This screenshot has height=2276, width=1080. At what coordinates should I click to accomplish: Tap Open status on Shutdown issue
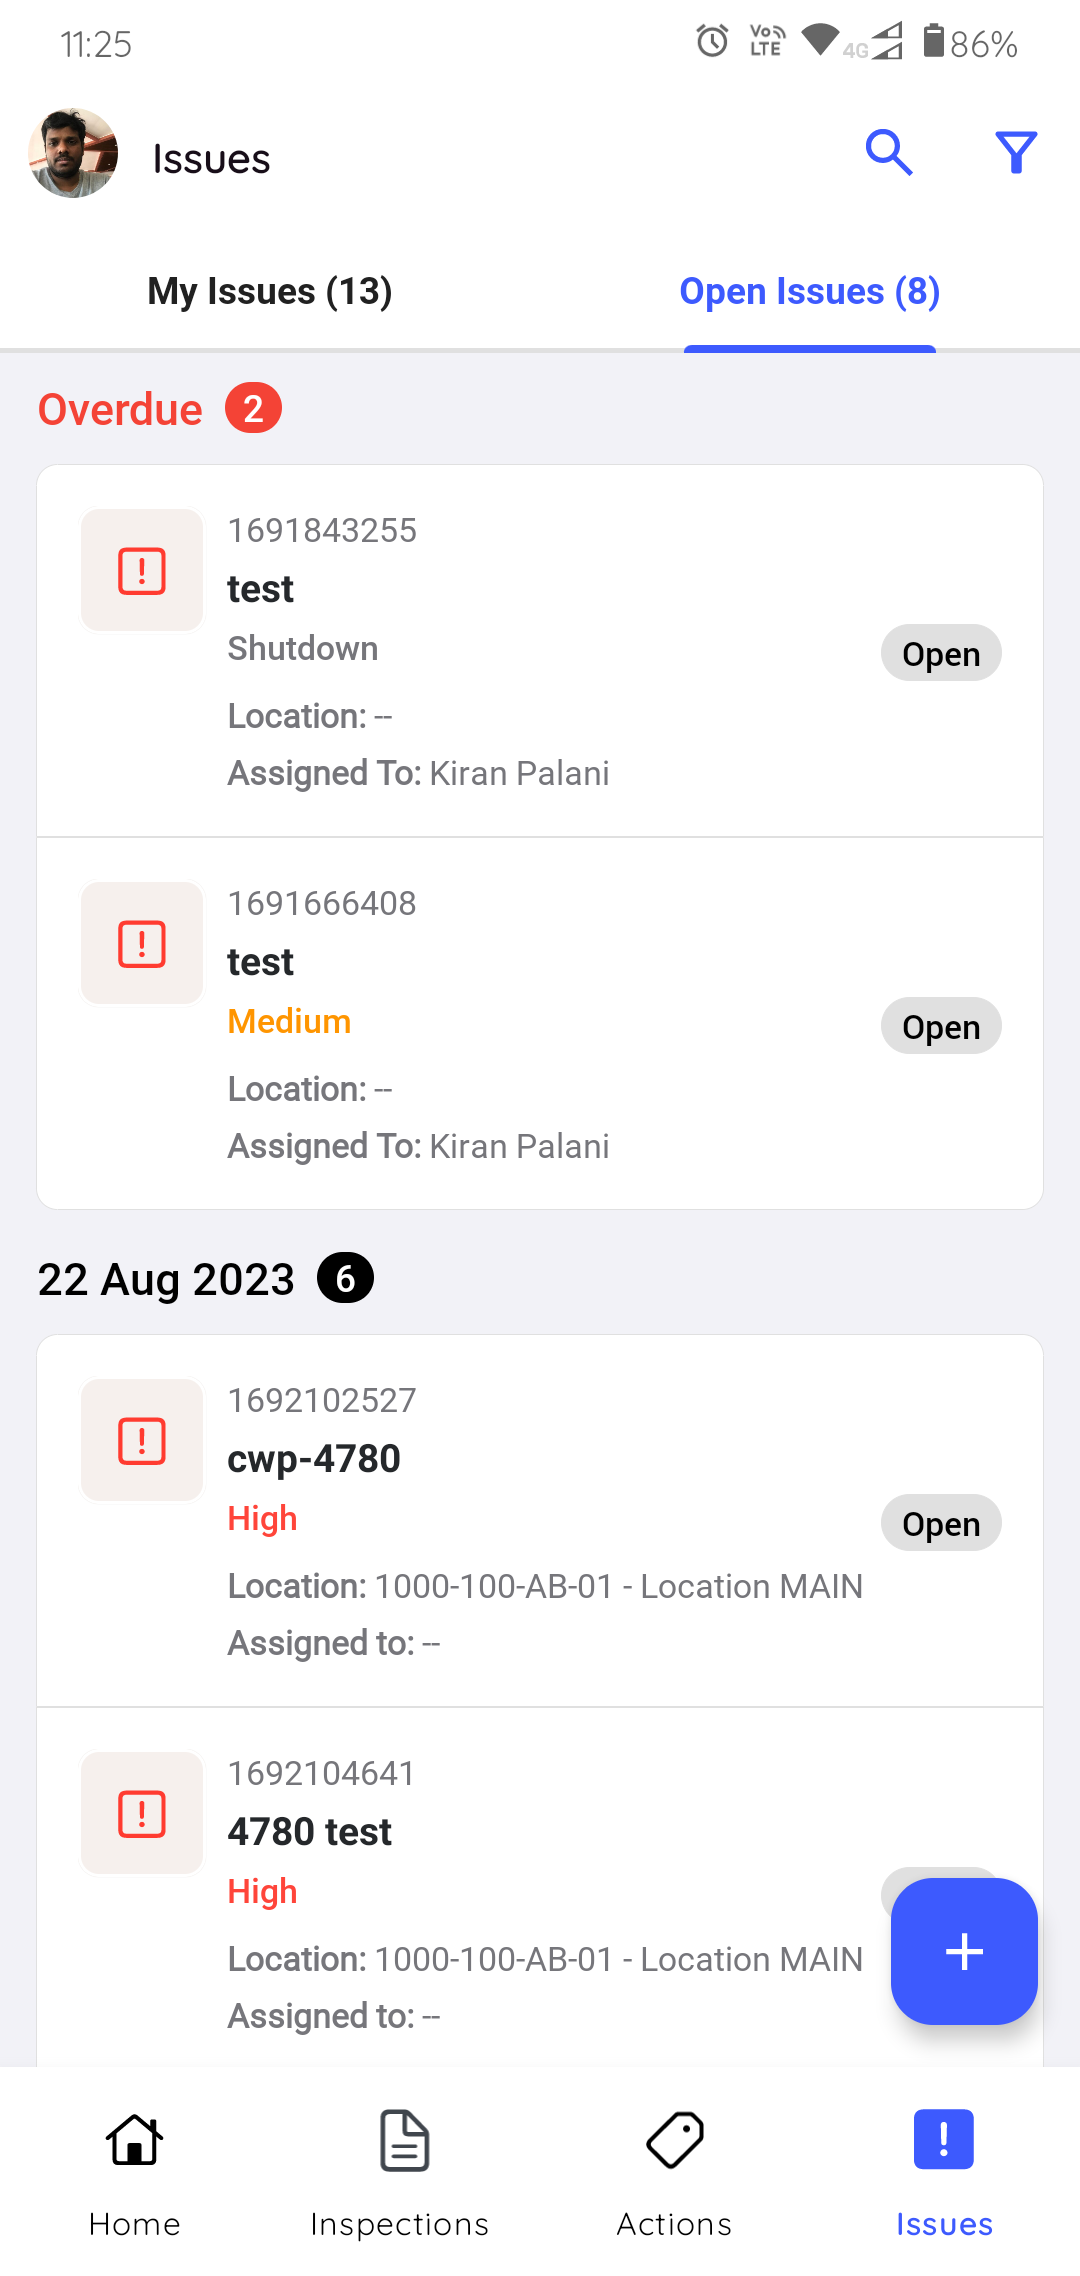(x=941, y=654)
